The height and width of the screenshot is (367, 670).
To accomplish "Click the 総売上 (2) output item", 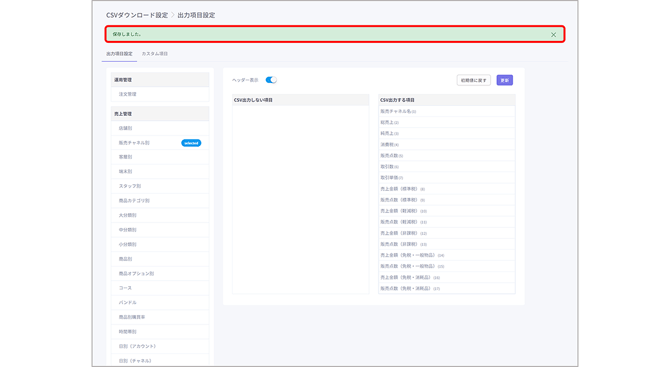I will (x=447, y=122).
